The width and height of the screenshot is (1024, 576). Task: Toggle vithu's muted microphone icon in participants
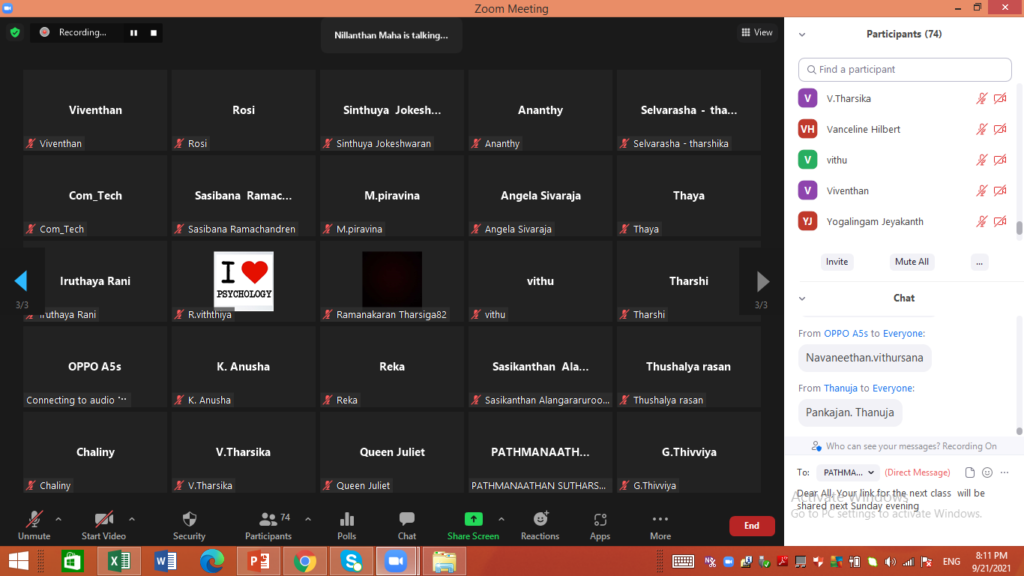click(x=982, y=160)
